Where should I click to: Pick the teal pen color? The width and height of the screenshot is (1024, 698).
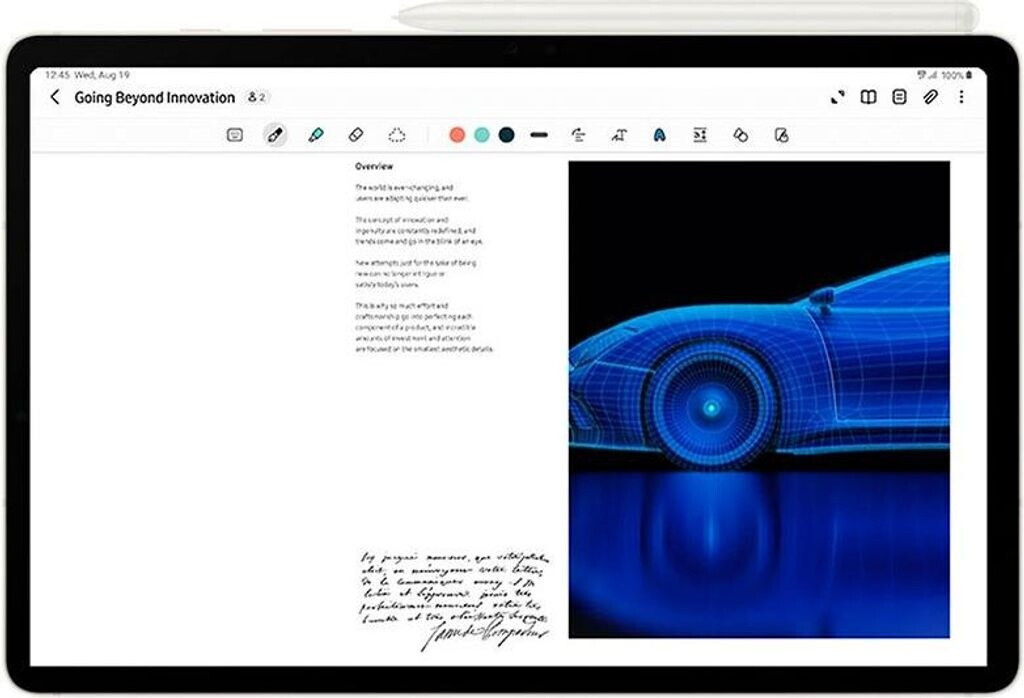click(482, 135)
